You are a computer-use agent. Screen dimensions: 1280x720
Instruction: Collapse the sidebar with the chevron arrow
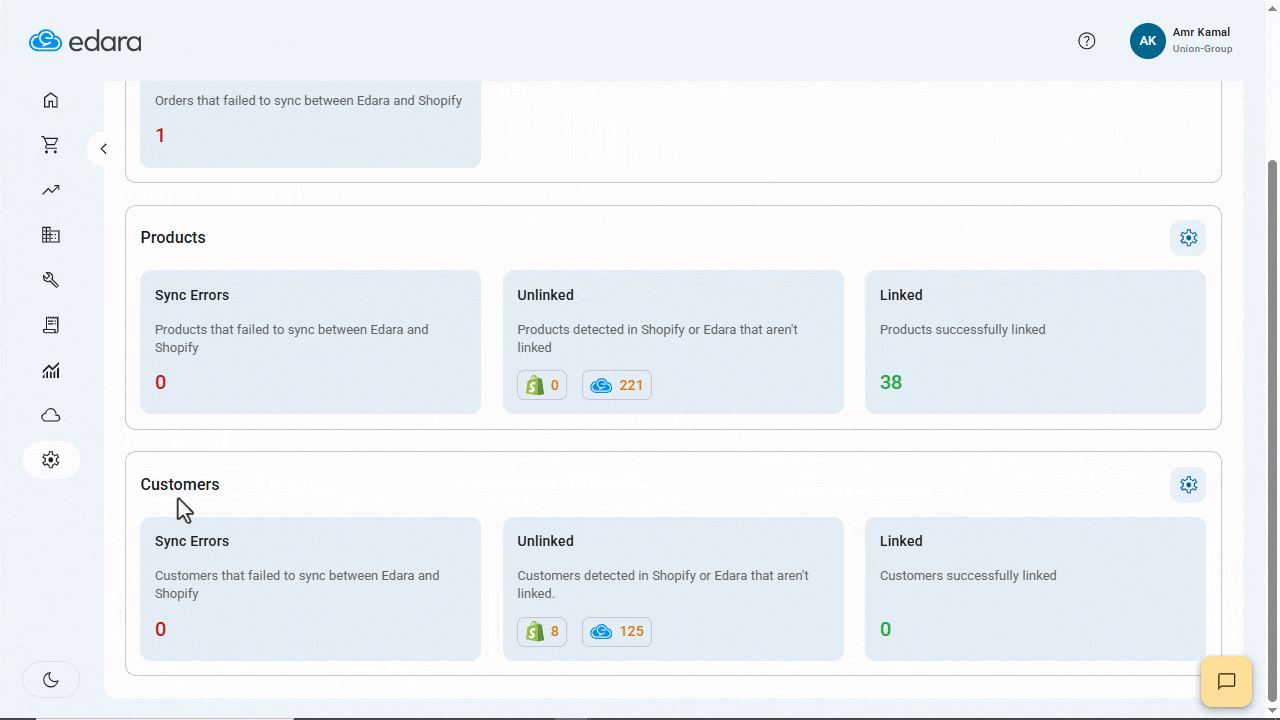[x=103, y=149]
